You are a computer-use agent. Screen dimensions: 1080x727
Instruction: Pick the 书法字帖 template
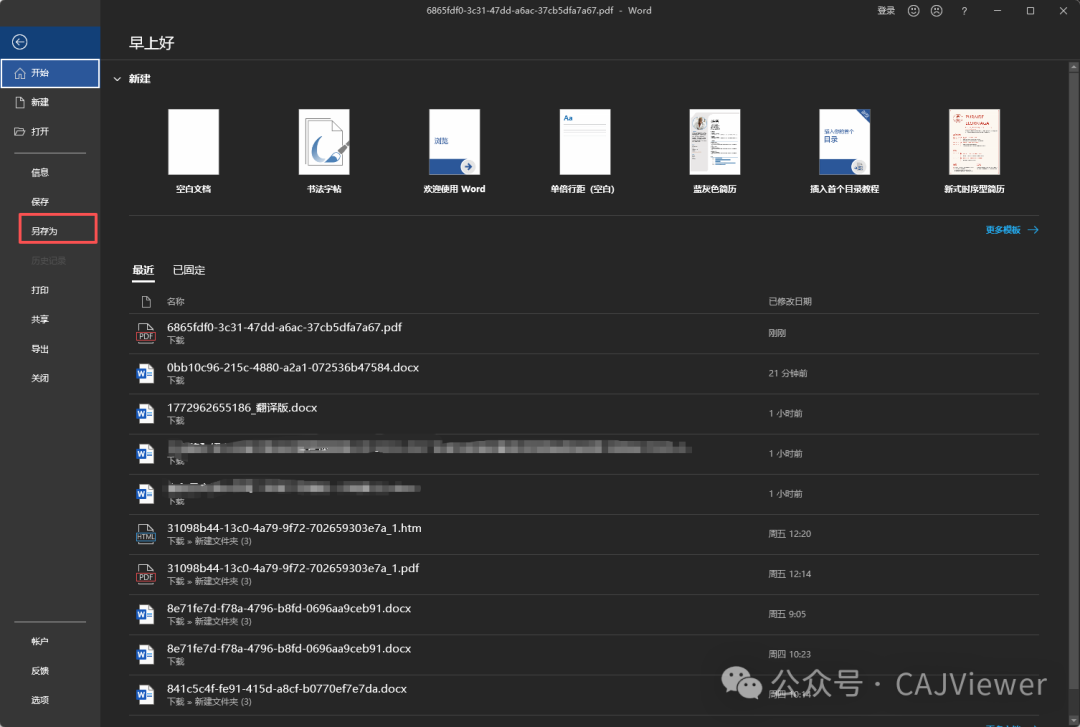point(324,142)
